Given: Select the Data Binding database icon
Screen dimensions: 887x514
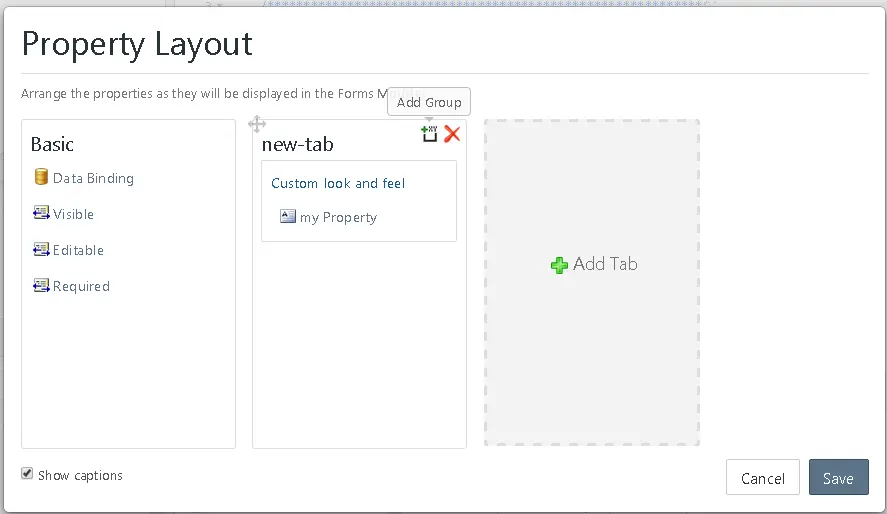Looking at the screenshot, I should coord(41,177).
